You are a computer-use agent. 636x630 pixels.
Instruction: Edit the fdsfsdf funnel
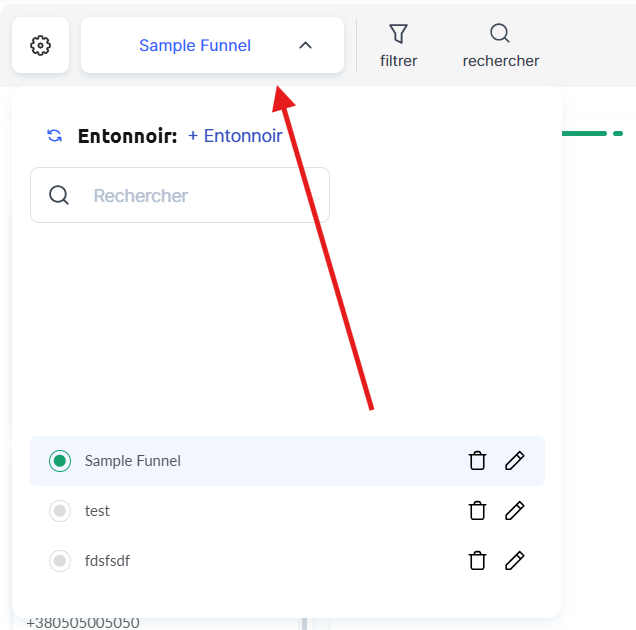coord(514,561)
